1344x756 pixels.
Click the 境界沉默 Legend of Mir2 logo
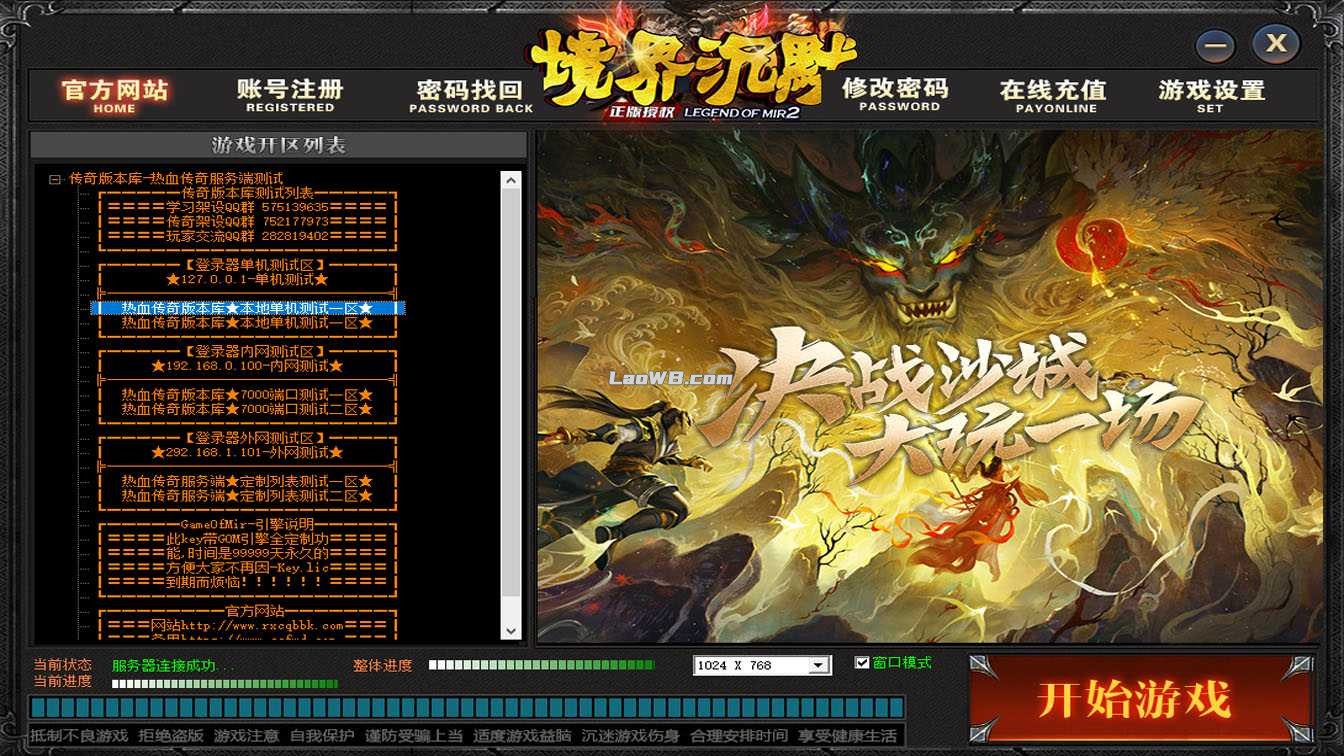[x=692, y=70]
